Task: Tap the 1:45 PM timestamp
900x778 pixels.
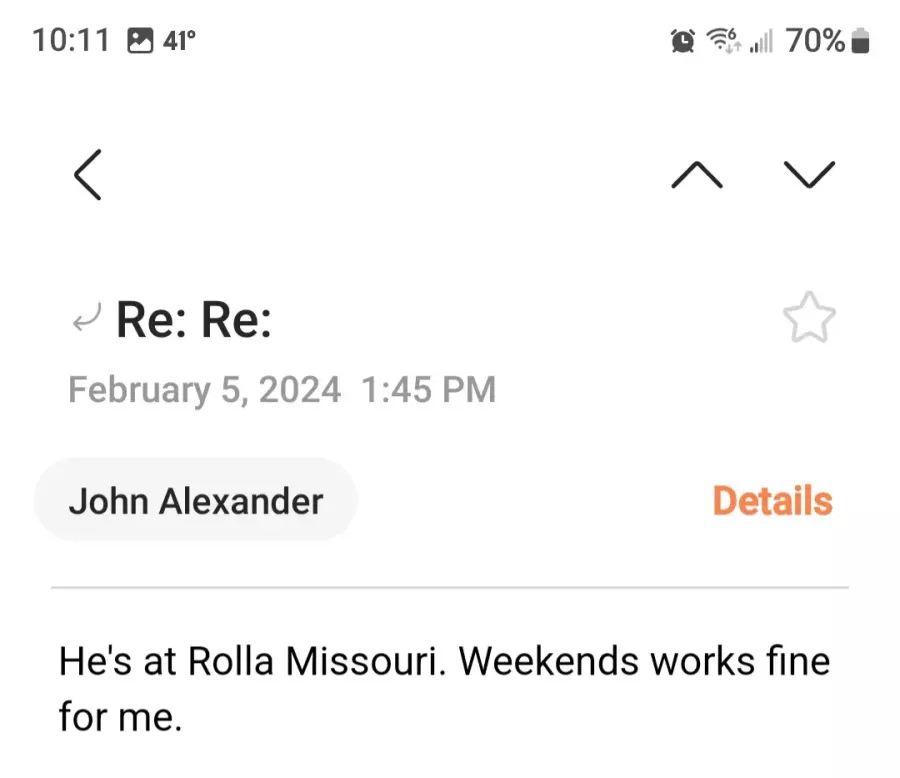Action: coord(428,390)
